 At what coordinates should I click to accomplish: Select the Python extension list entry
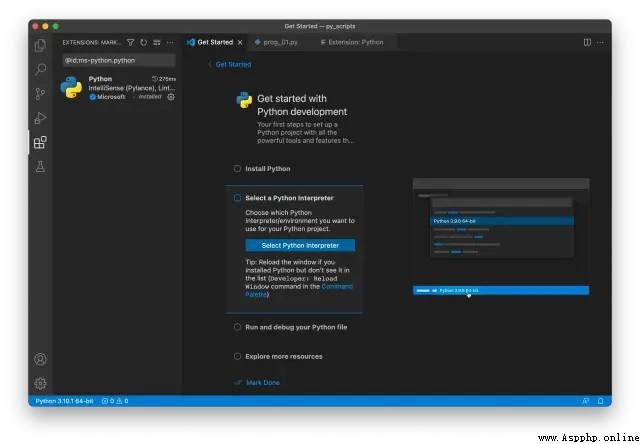click(x=118, y=88)
